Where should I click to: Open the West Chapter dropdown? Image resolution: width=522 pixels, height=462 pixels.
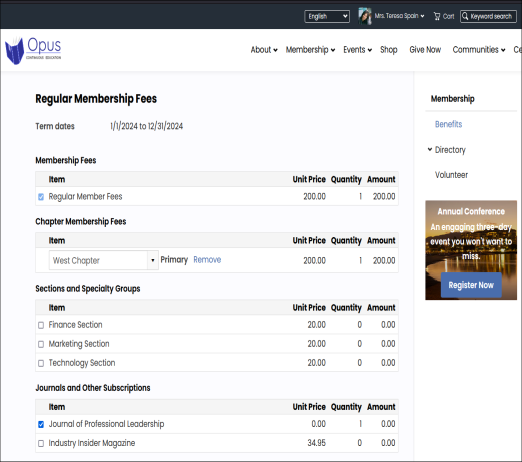[104, 260]
